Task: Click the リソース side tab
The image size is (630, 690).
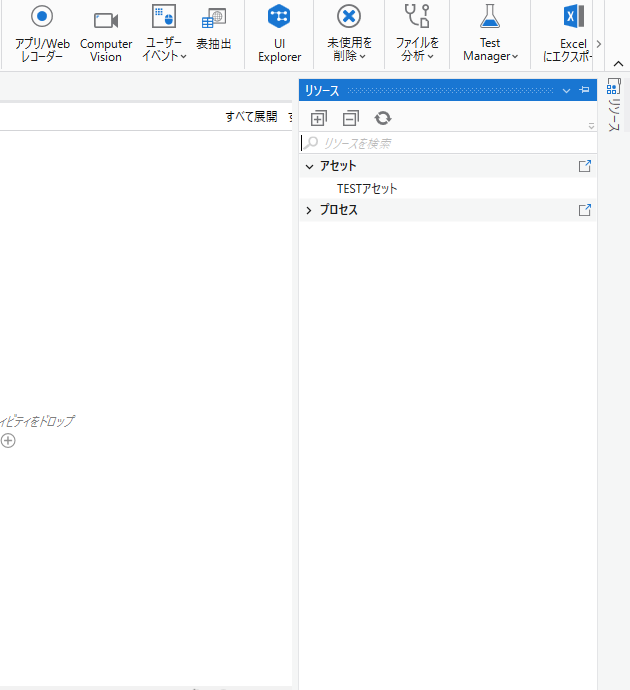Action: pos(614,105)
